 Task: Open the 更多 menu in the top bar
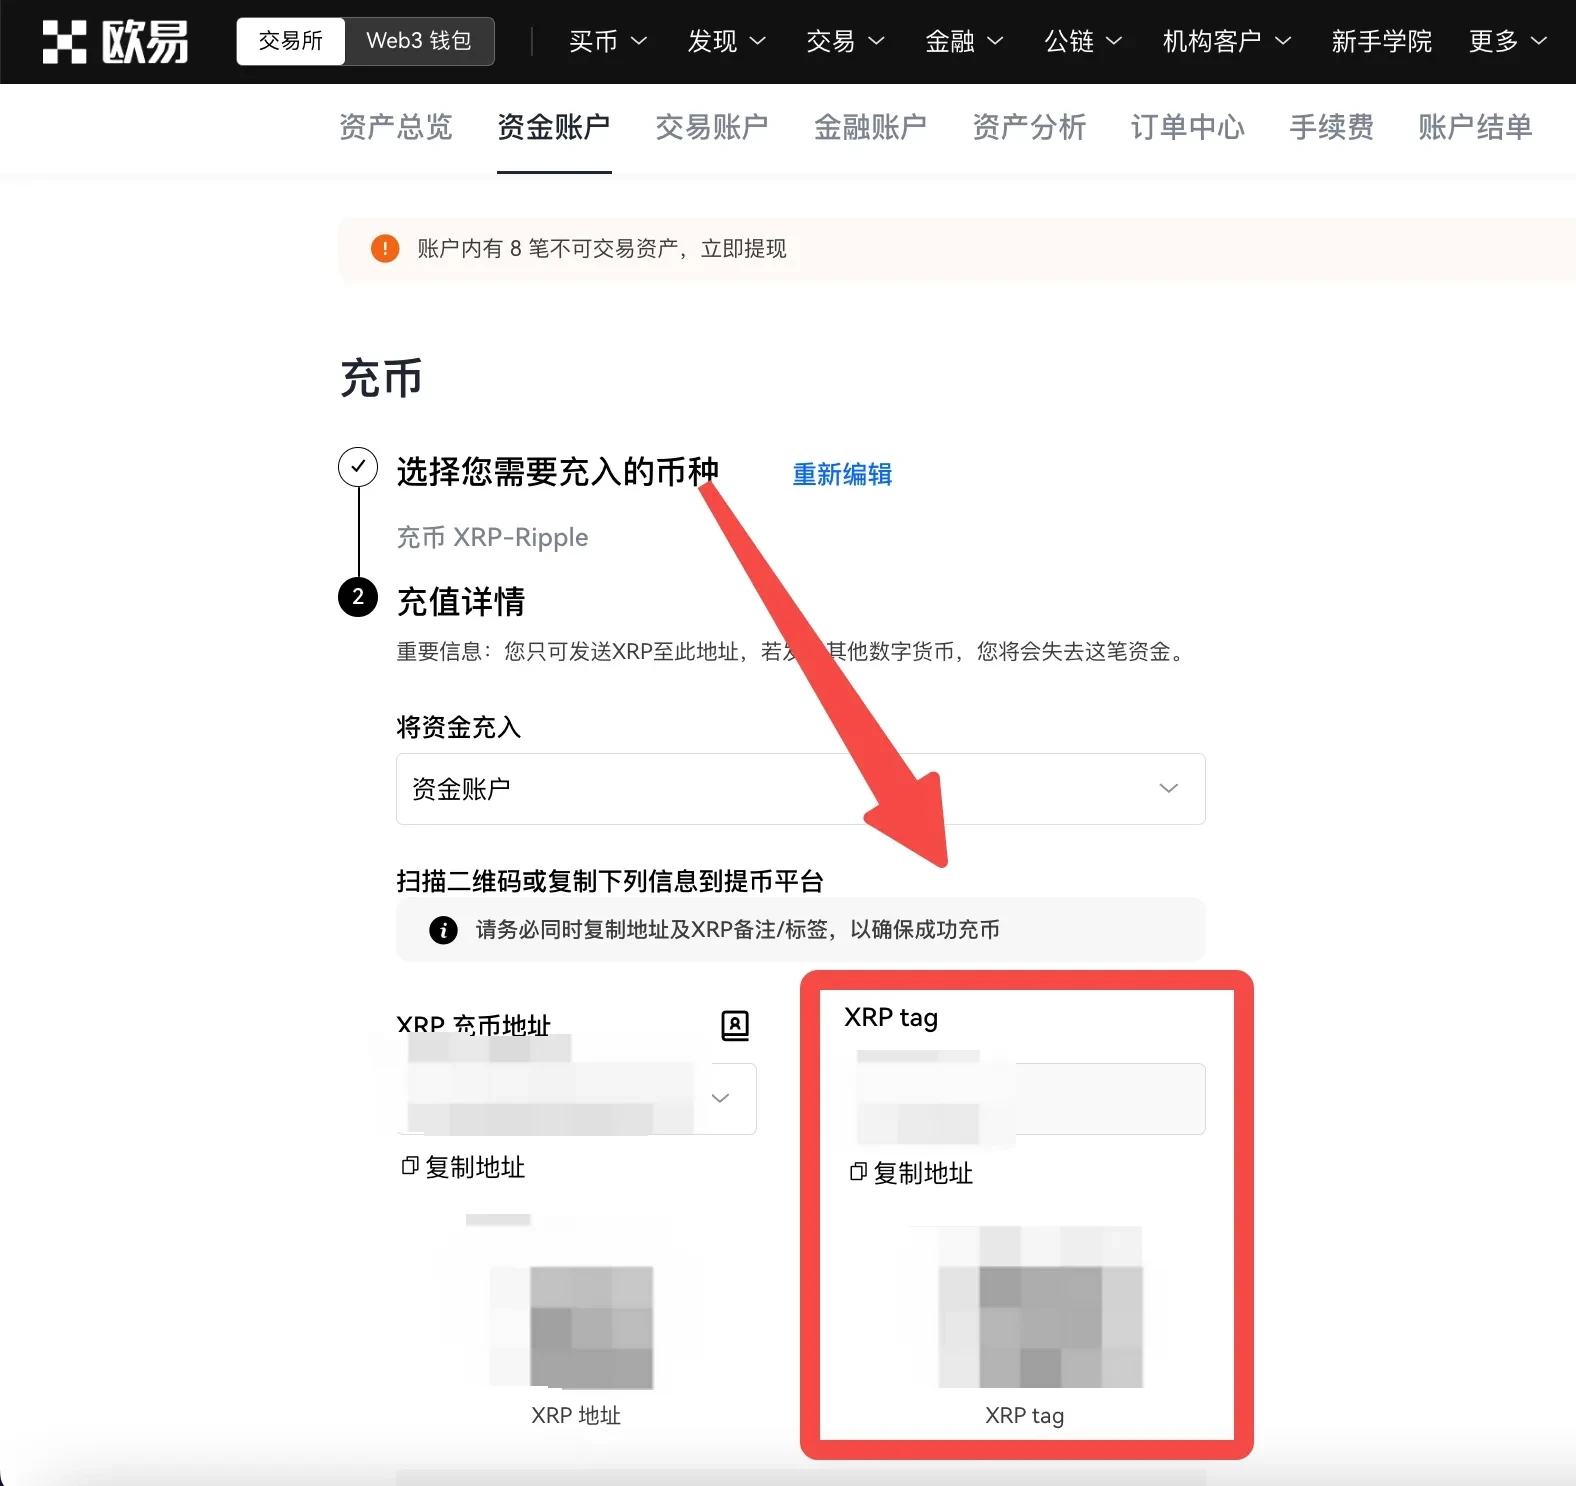point(1507,41)
